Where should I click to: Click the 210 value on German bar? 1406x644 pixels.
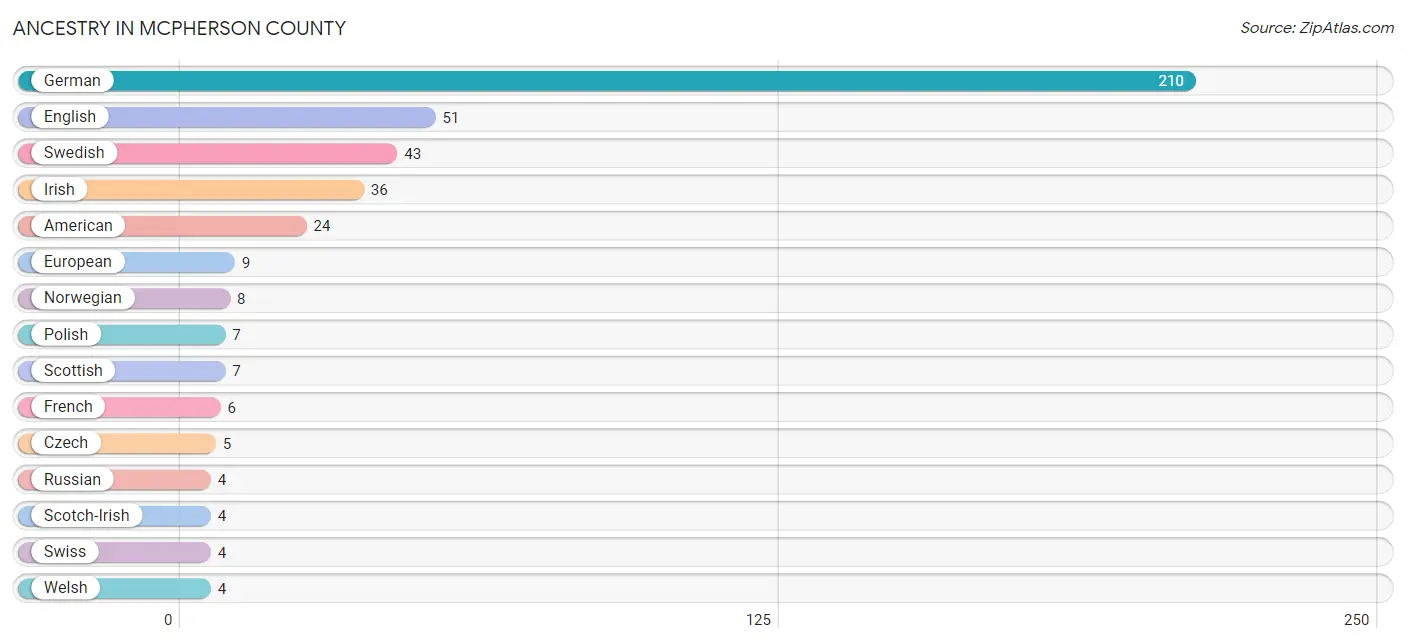1171,81
